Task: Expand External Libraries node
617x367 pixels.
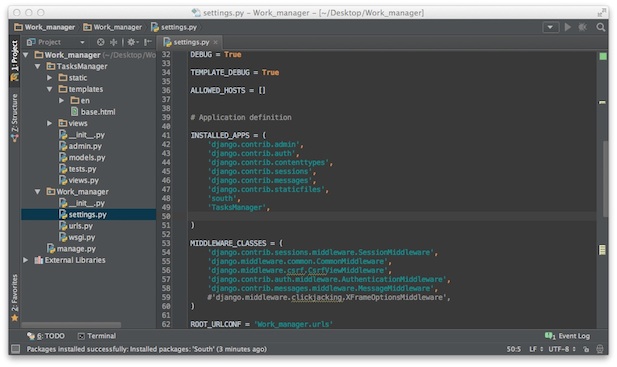Action: coord(26,260)
